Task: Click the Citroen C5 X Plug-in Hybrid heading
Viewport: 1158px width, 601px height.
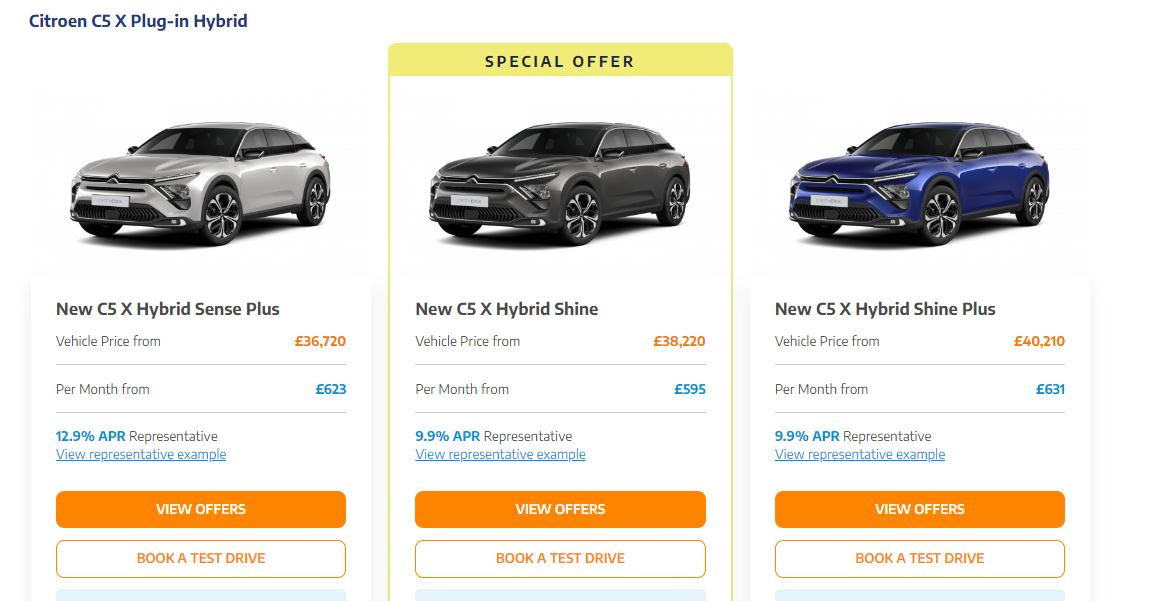Action: pyautogui.click(x=138, y=21)
